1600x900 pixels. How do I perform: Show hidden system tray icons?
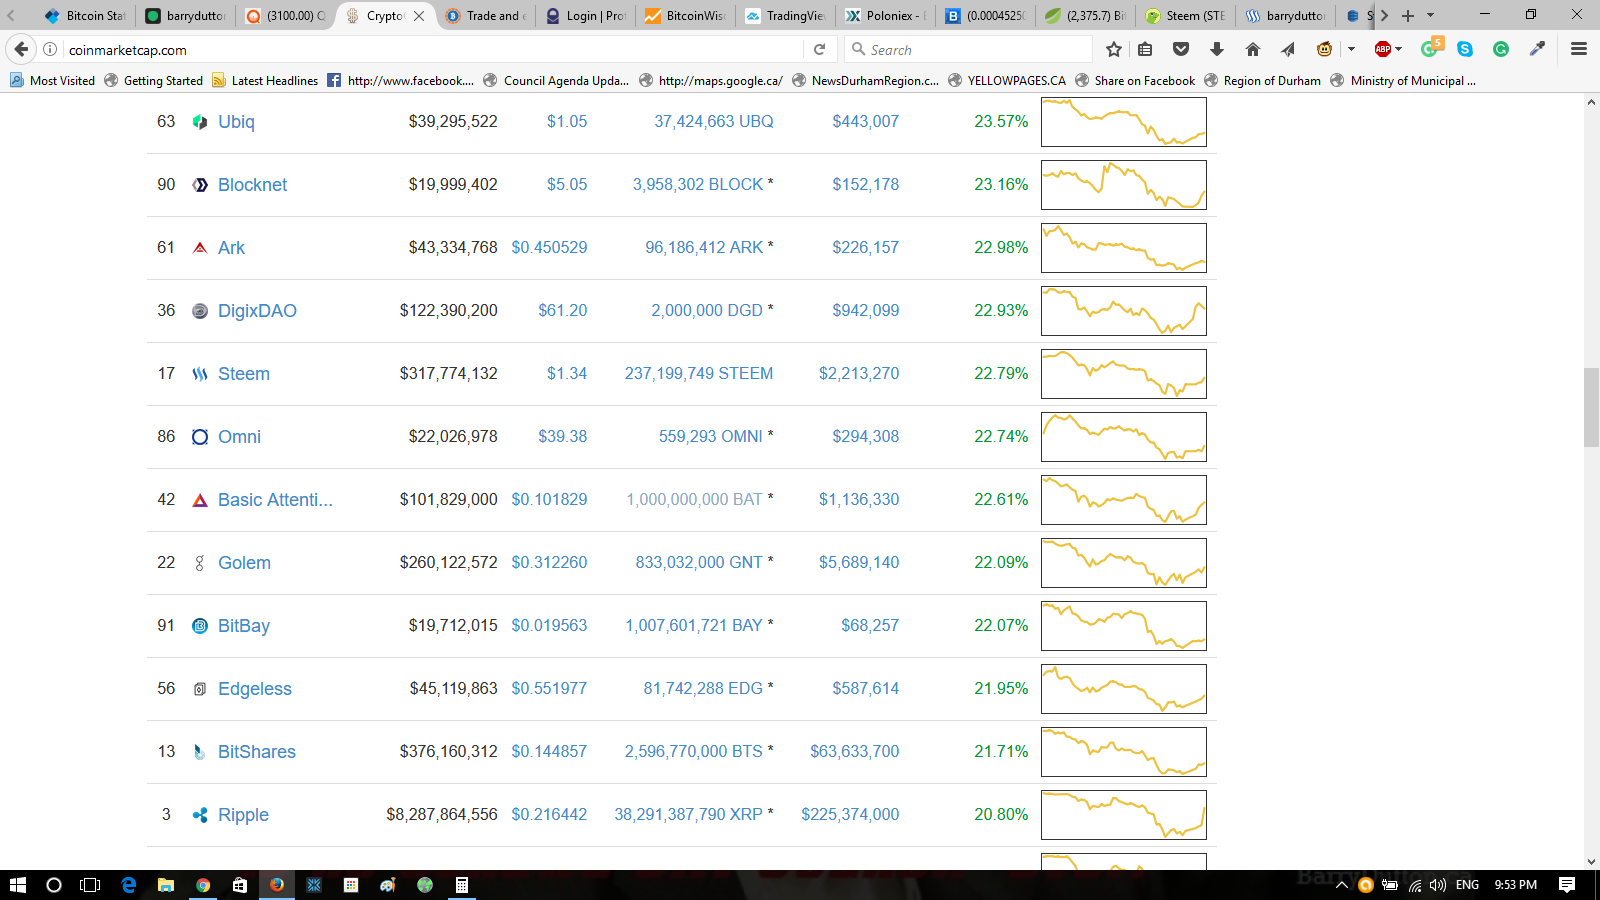coord(1342,885)
